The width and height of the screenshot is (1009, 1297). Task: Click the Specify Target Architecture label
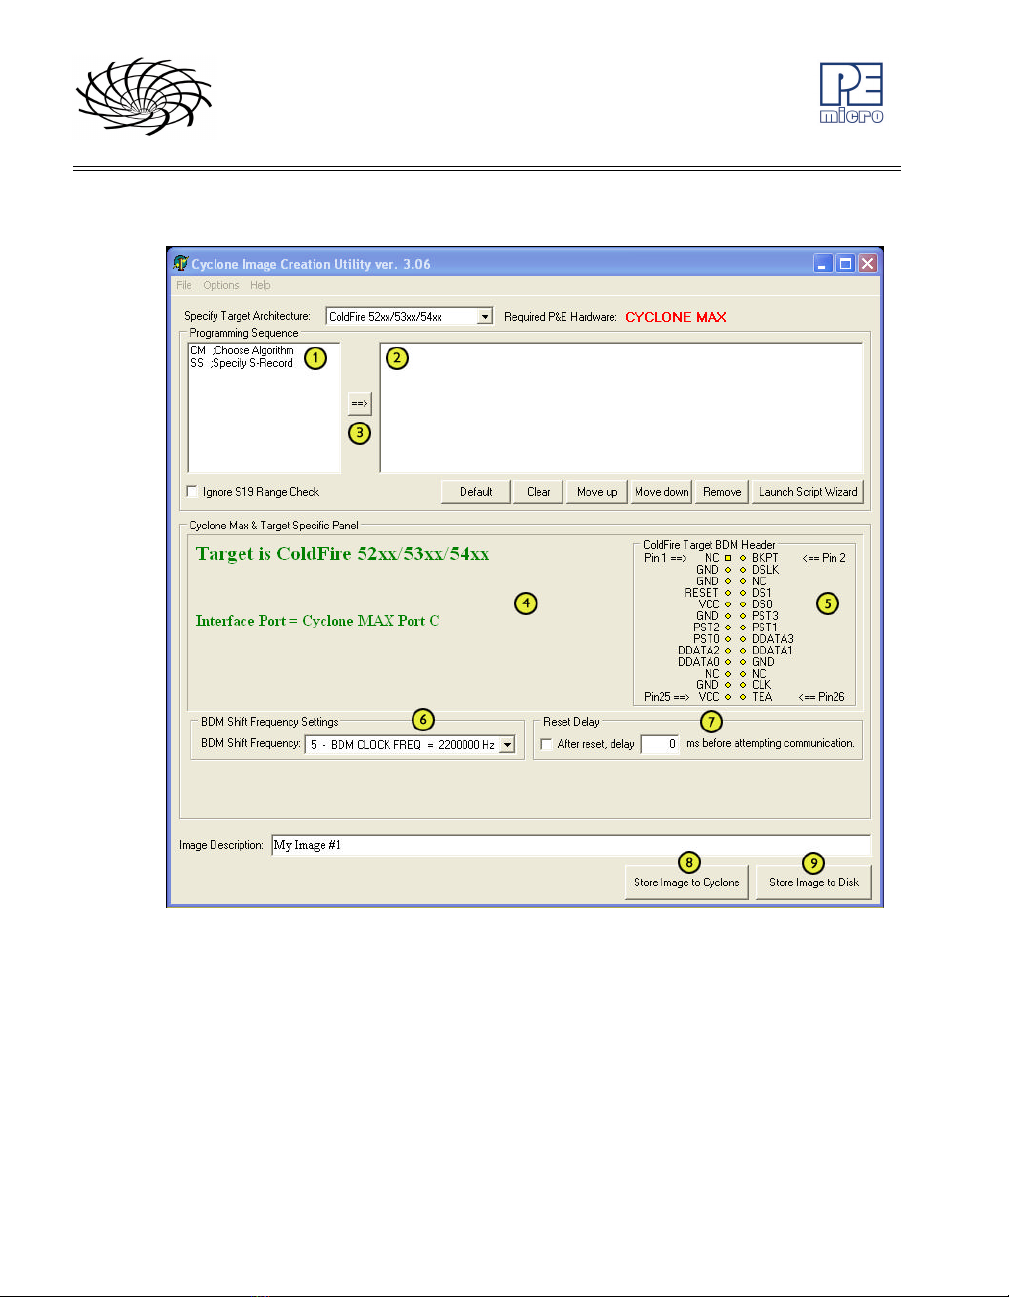pyautogui.click(x=247, y=316)
